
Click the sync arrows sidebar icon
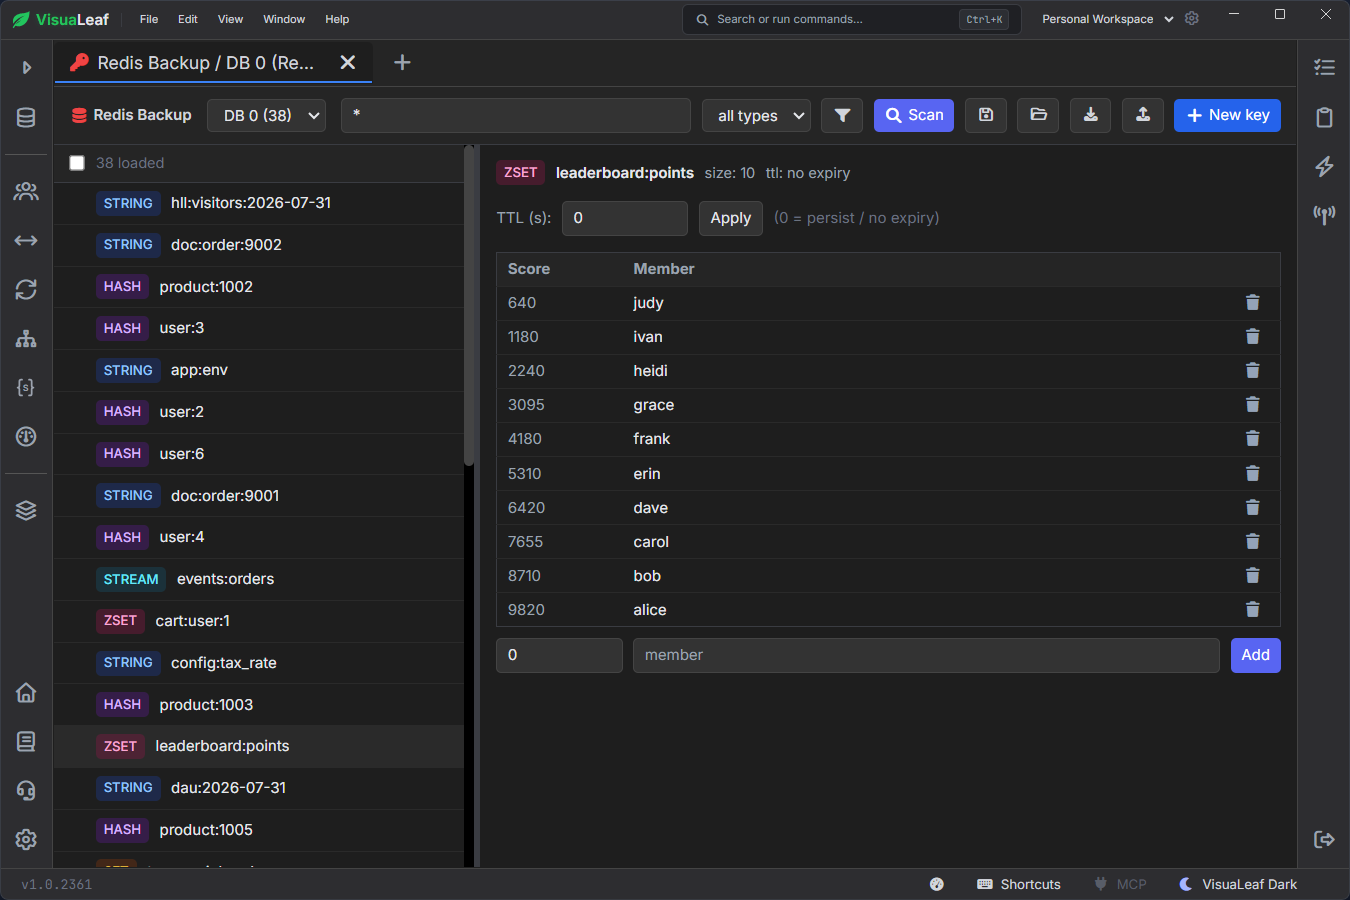[26, 289]
